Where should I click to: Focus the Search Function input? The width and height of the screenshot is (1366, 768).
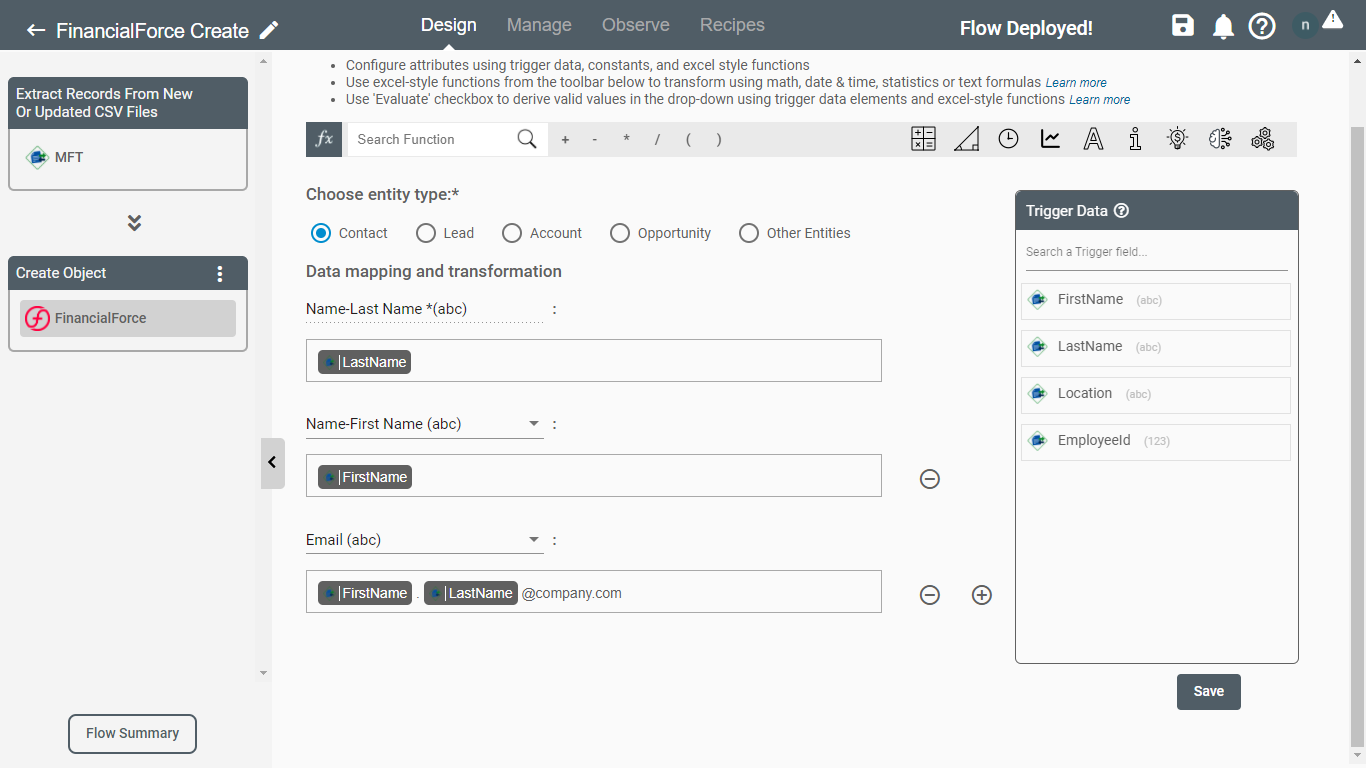tap(430, 139)
